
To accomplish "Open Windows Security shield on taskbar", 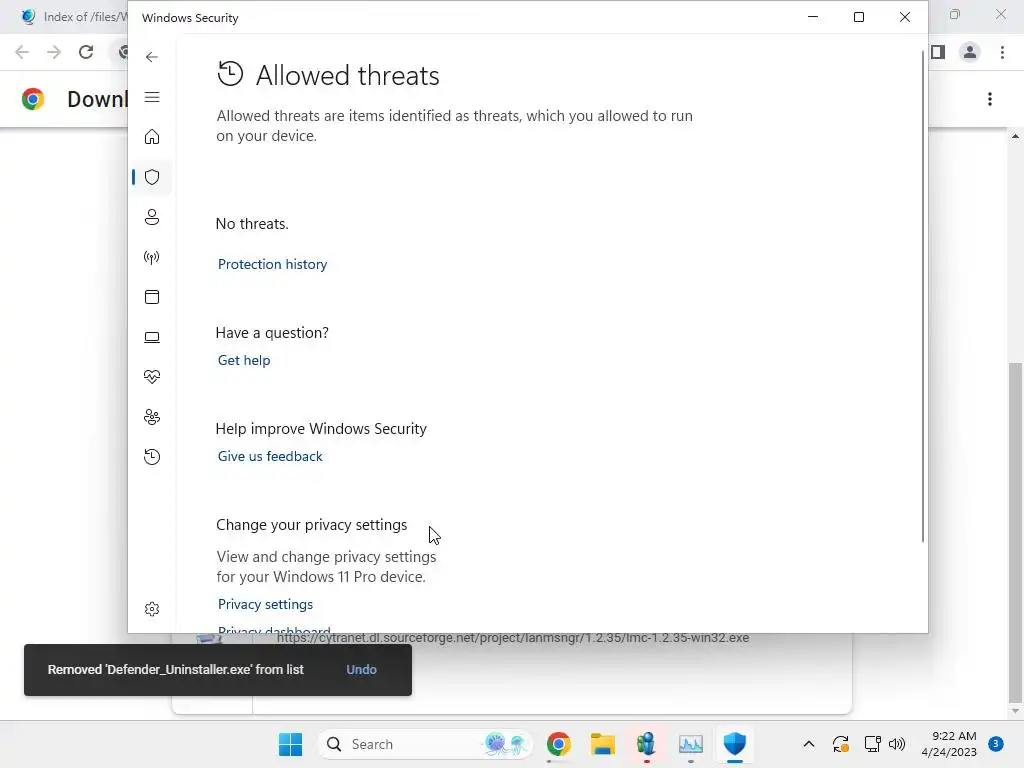I will click(x=735, y=744).
